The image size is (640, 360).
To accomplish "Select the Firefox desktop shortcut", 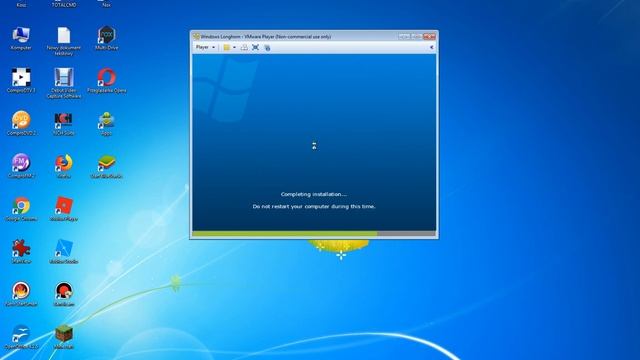I will [64, 166].
